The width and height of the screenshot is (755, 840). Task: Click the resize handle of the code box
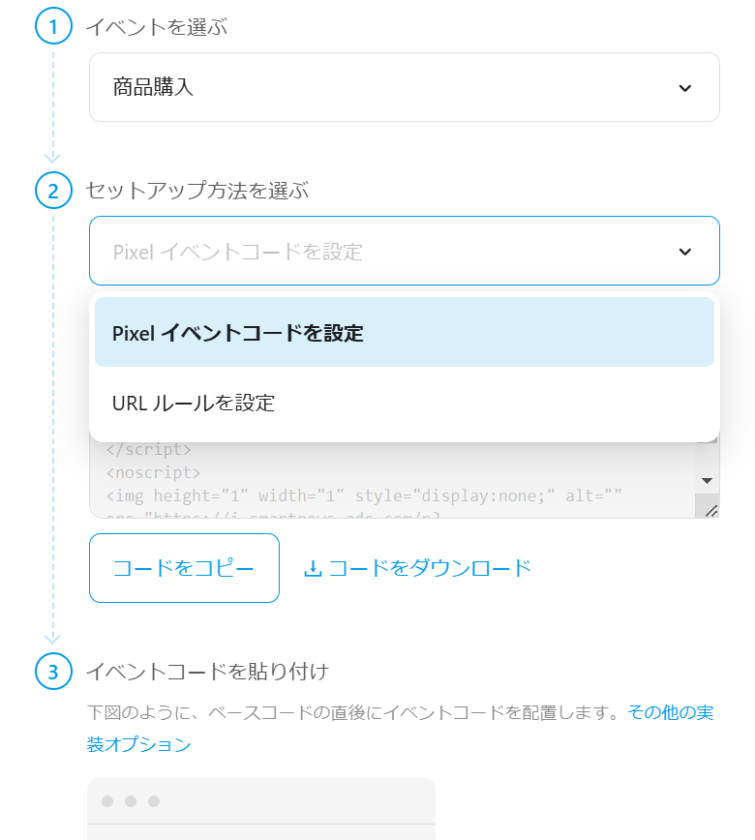[x=710, y=510]
